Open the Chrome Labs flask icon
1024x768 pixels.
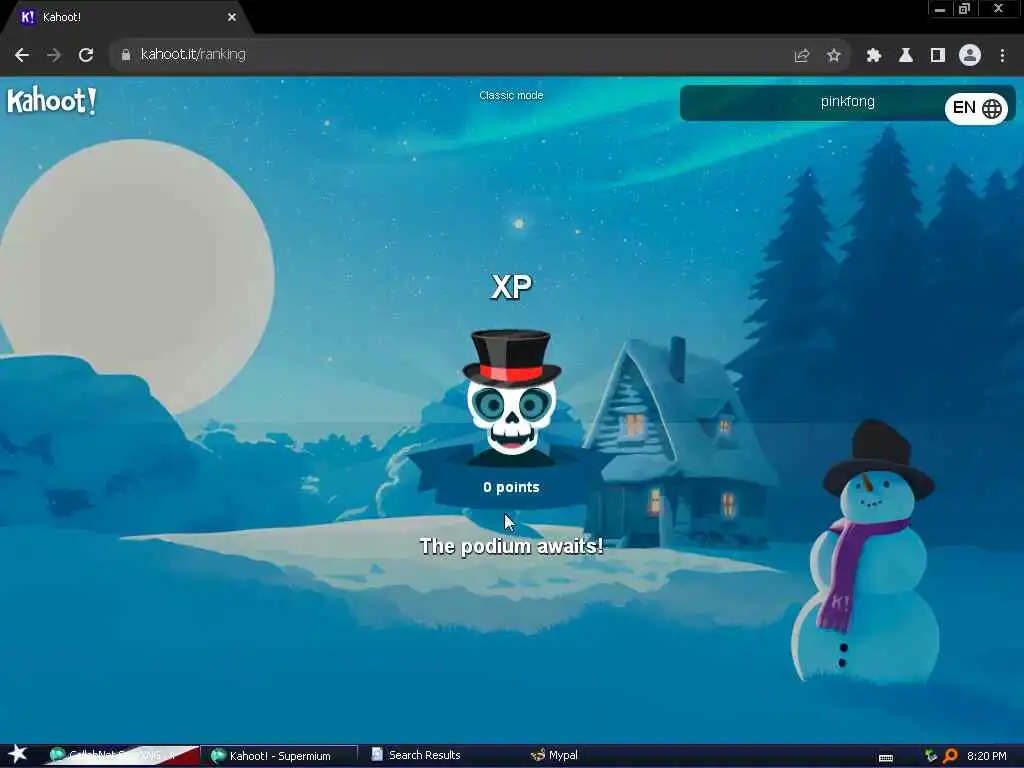[x=906, y=56]
